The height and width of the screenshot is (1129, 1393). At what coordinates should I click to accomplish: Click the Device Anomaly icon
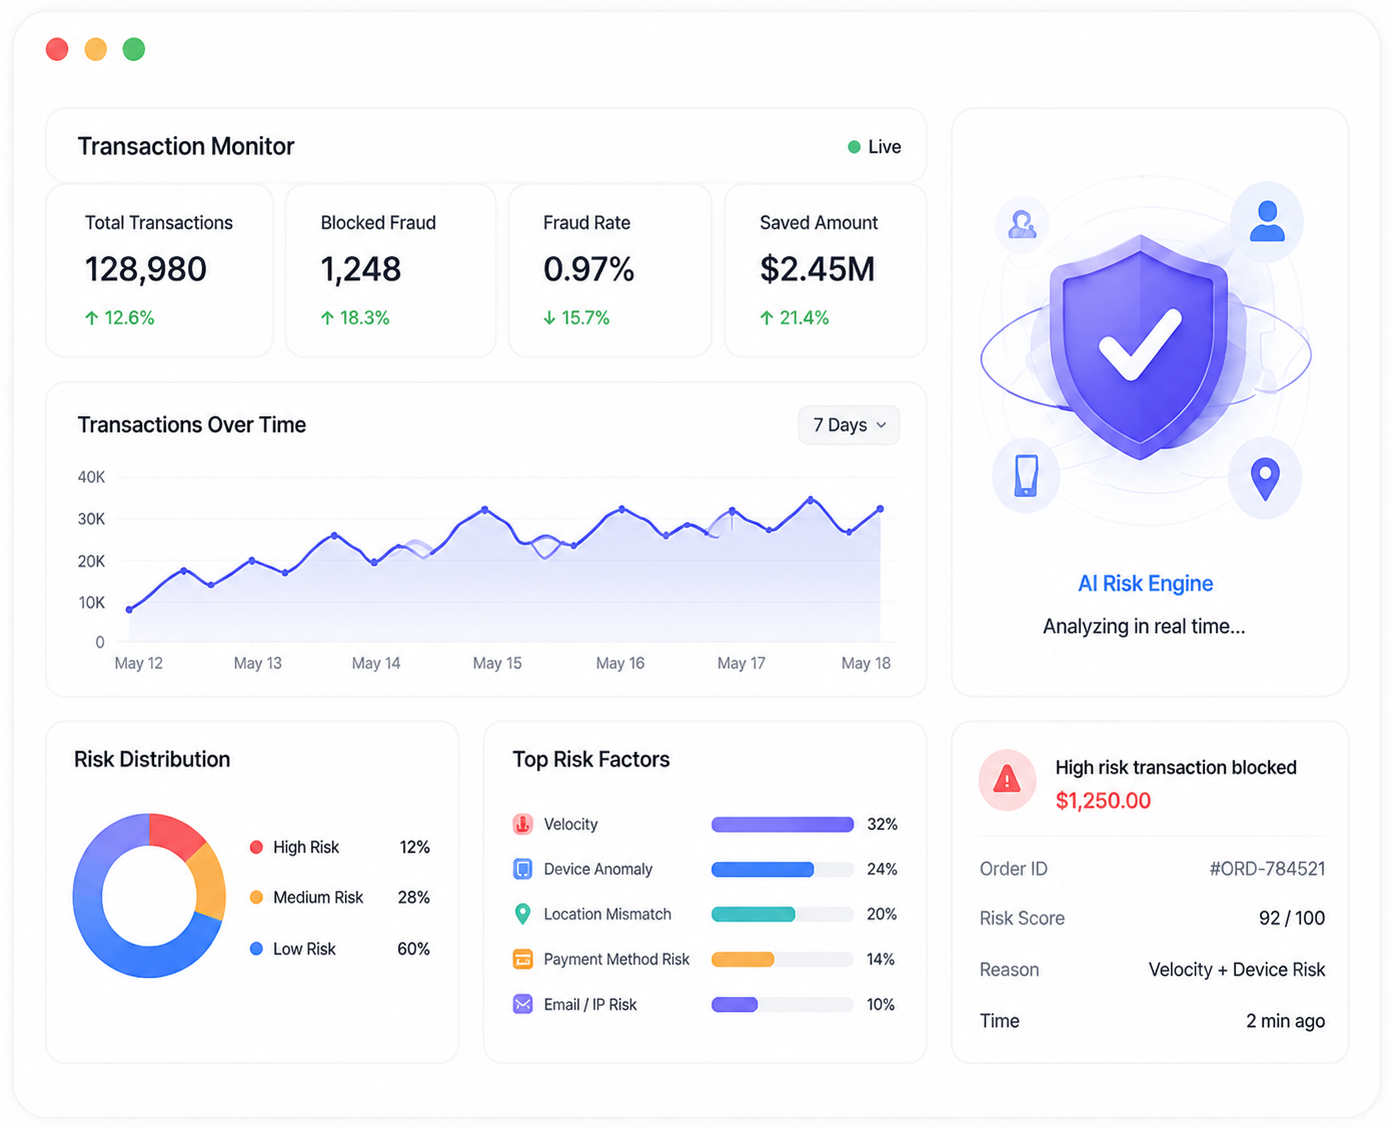coord(522,869)
